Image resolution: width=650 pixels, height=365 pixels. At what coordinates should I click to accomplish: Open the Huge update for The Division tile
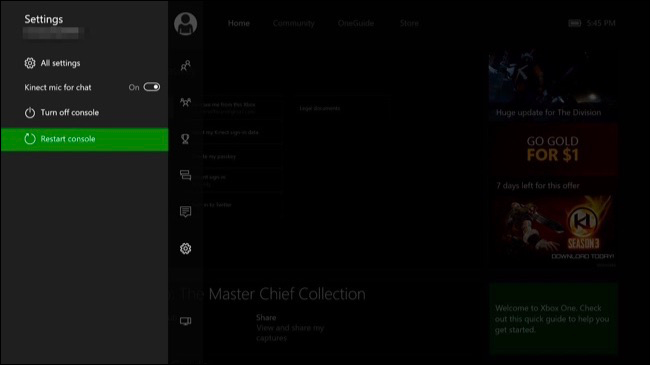coord(553,85)
